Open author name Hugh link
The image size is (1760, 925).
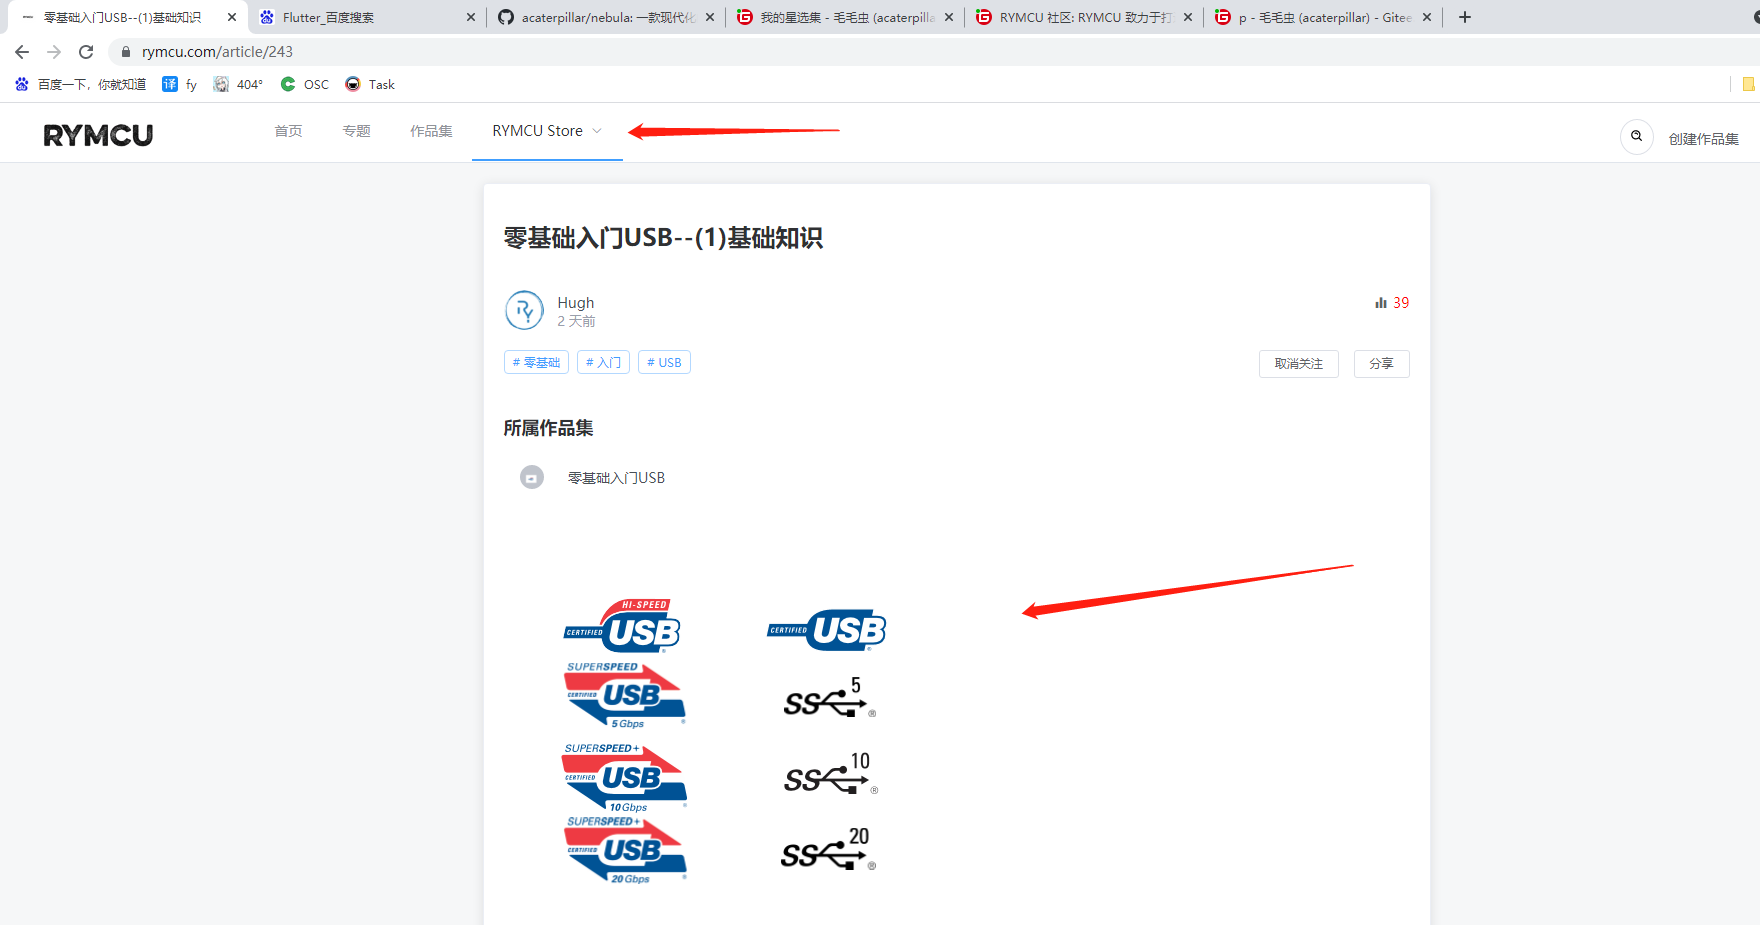coord(575,302)
